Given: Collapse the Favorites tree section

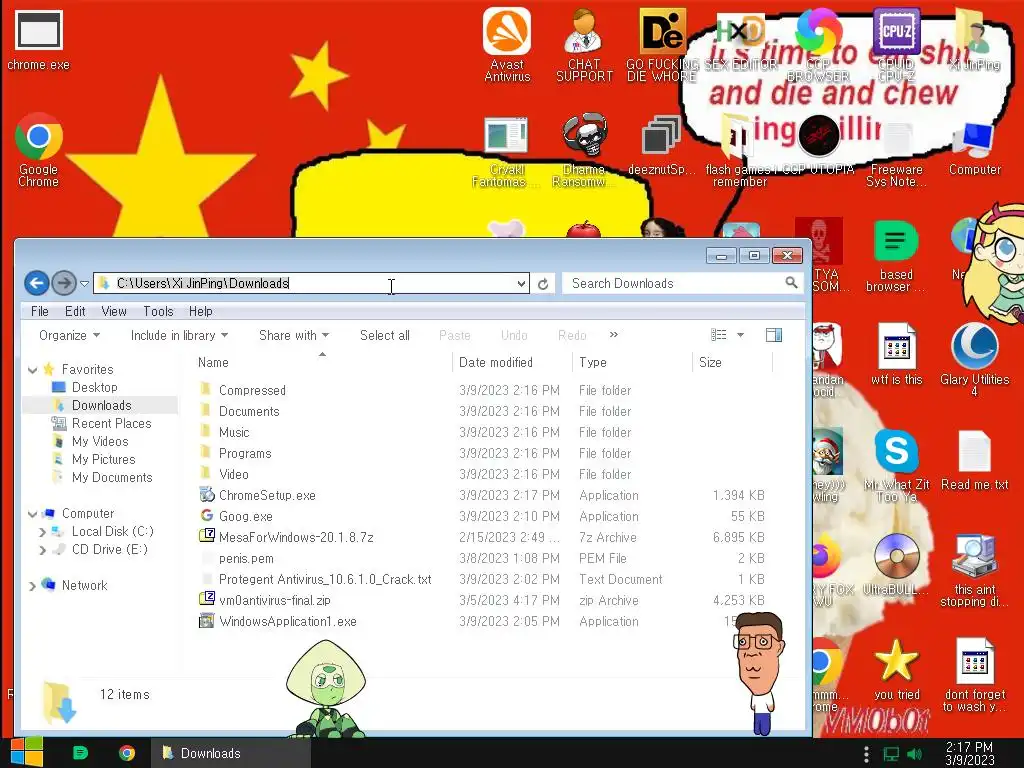Looking at the screenshot, I should point(32,370).
